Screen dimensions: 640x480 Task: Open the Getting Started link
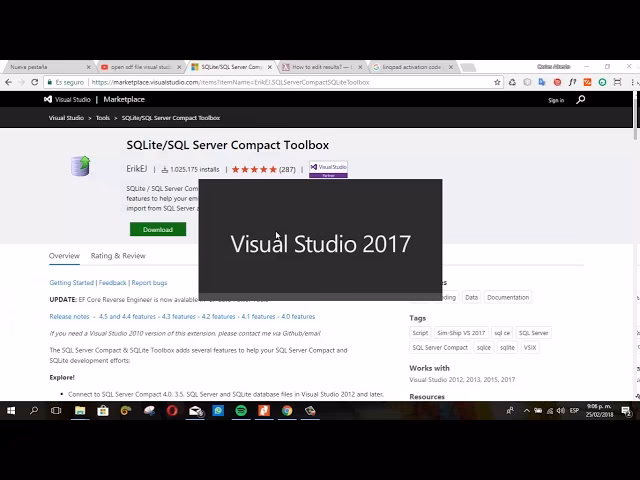(x=71, y=282)
